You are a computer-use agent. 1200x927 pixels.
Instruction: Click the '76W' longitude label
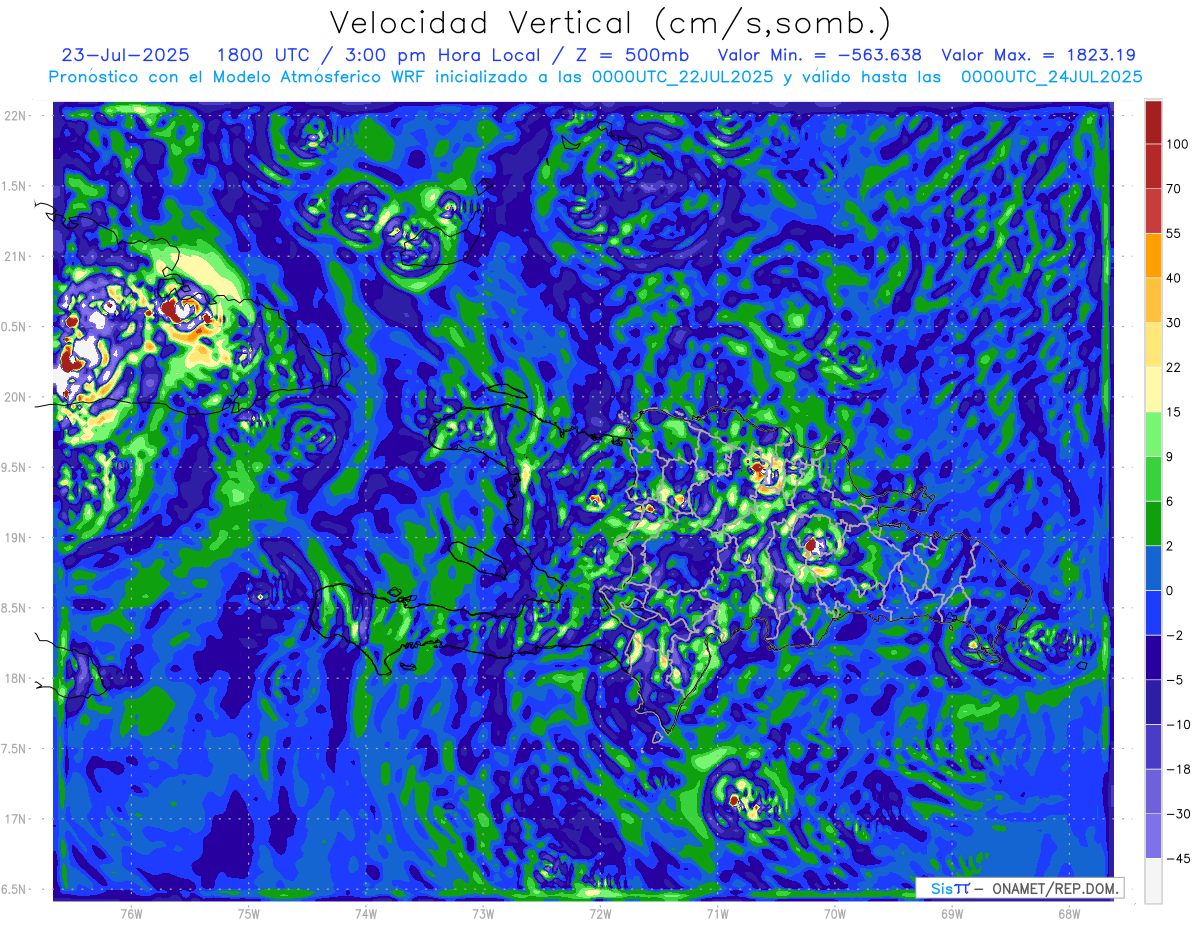point(131,914)
